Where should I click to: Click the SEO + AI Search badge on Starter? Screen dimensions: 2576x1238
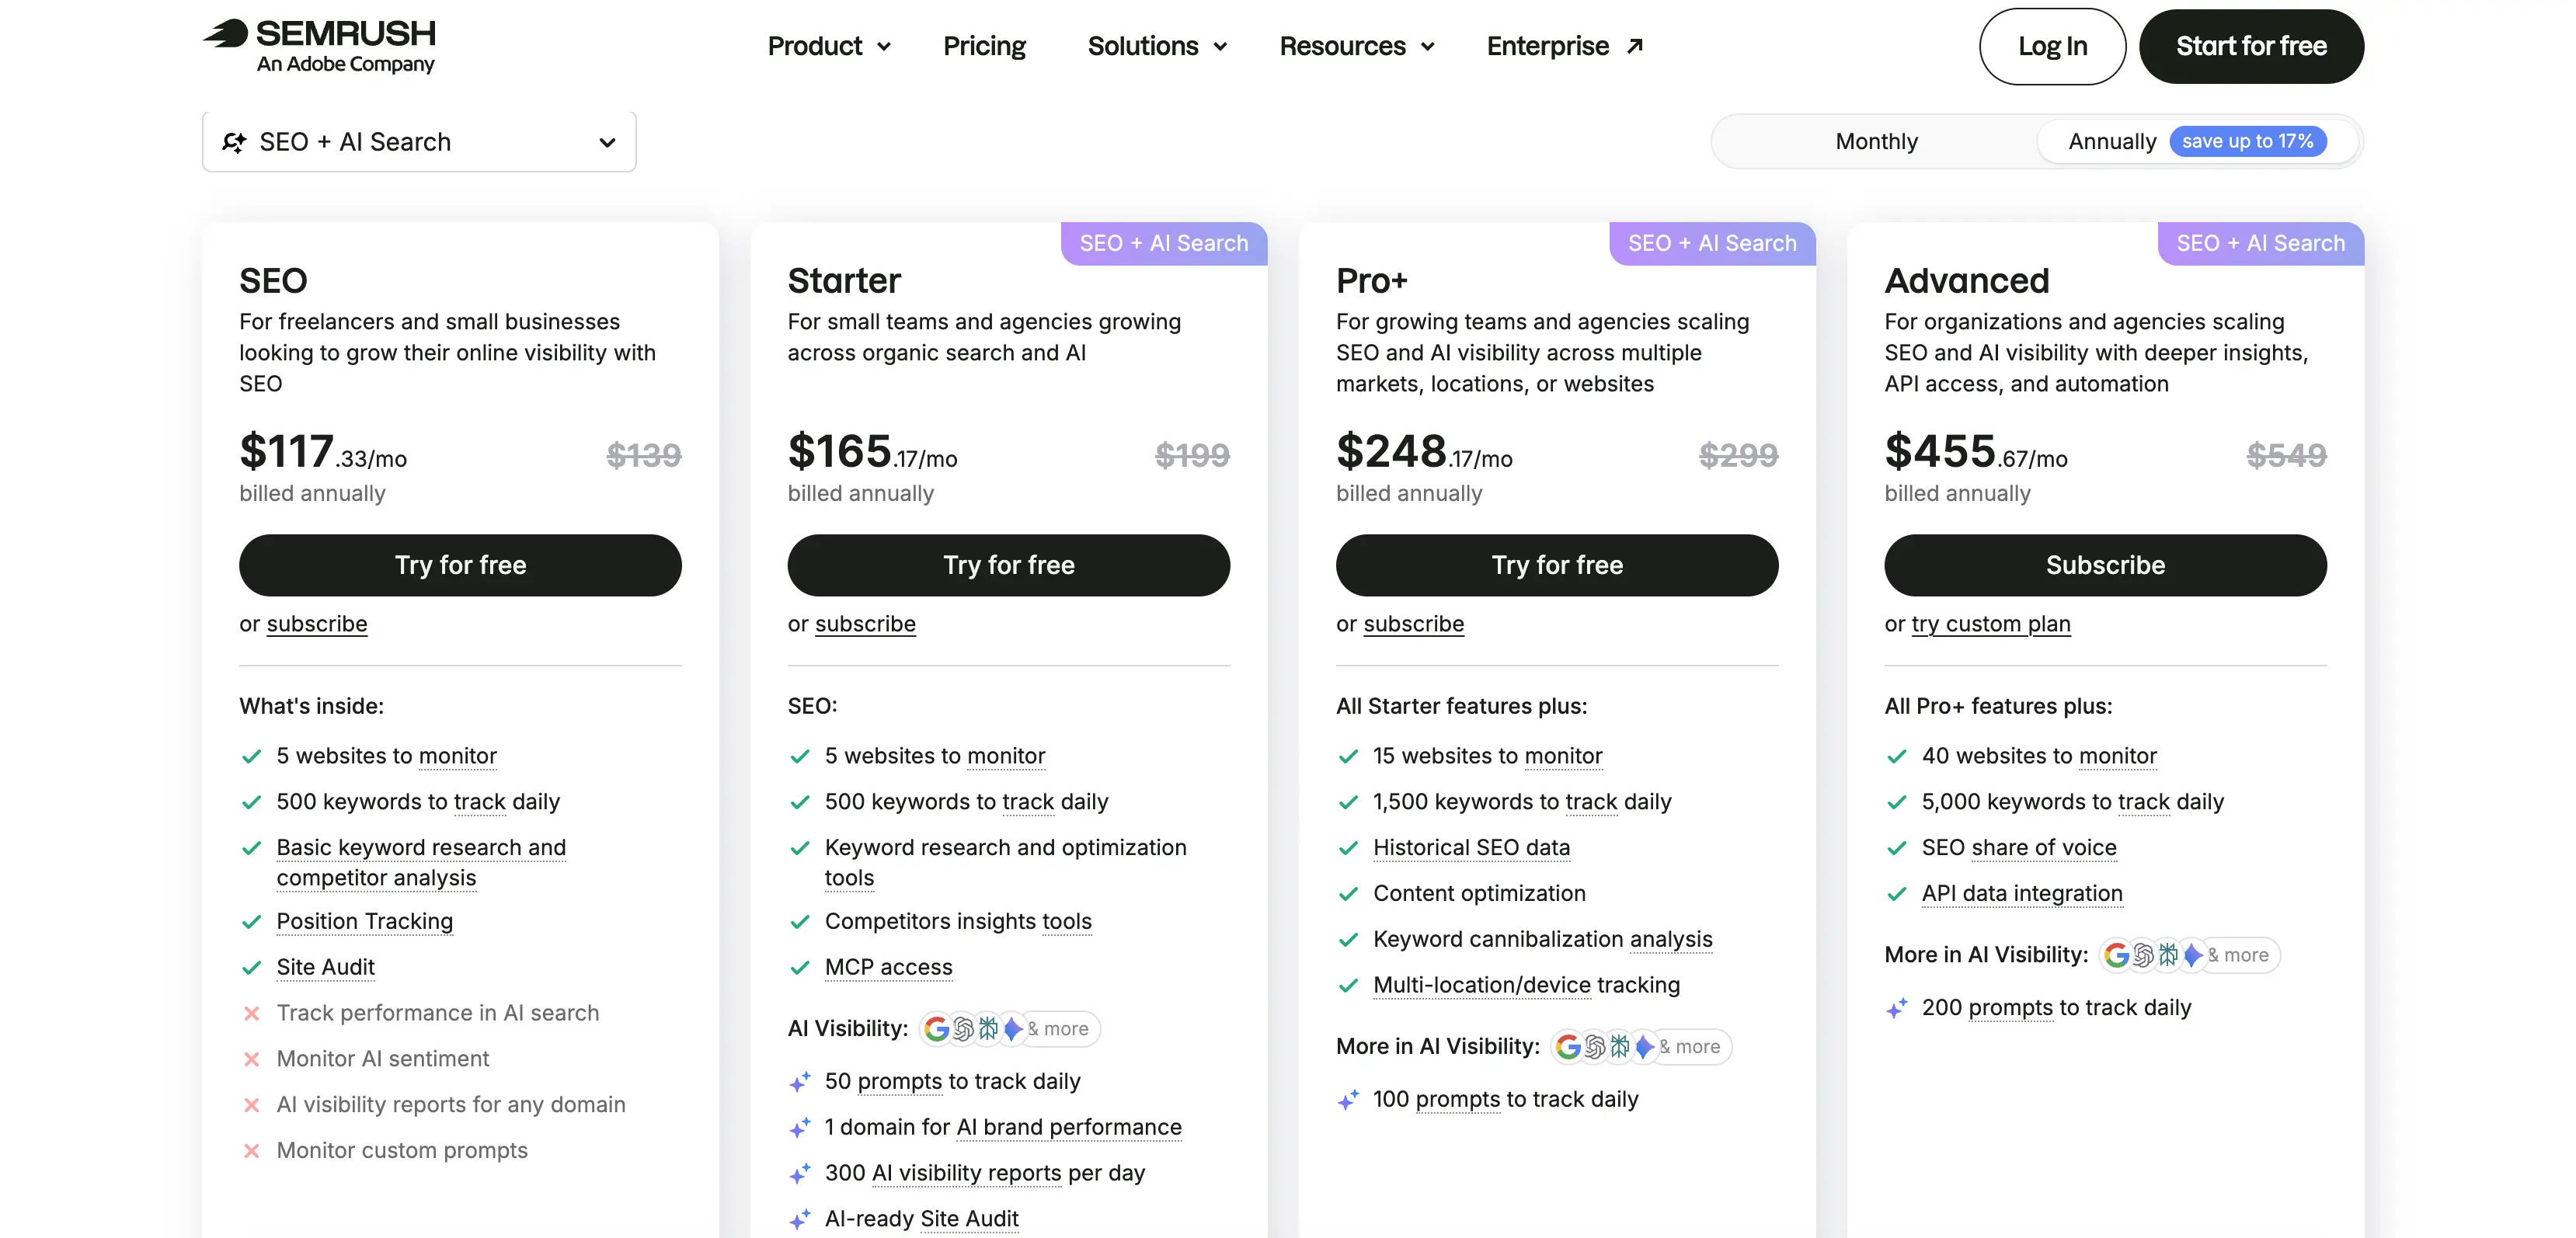coord(1164,243)
